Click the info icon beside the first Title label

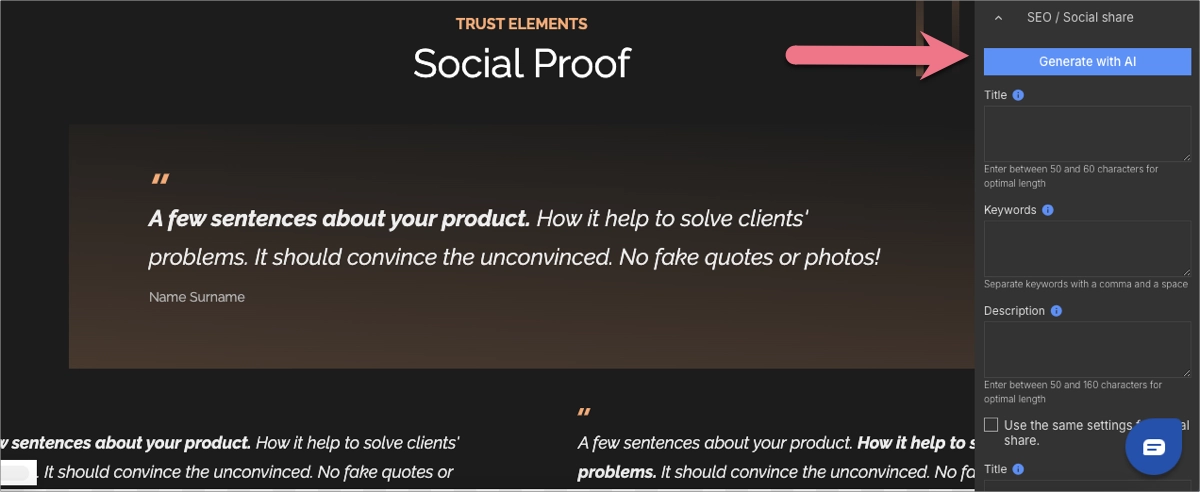pos(1018,95)
